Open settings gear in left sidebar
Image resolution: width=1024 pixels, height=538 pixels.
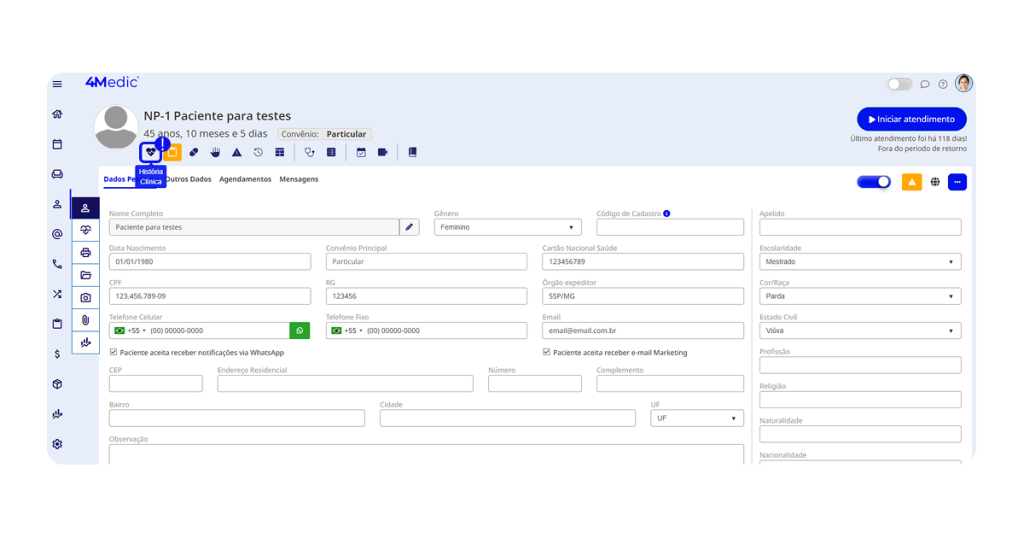tap(57, 444)
